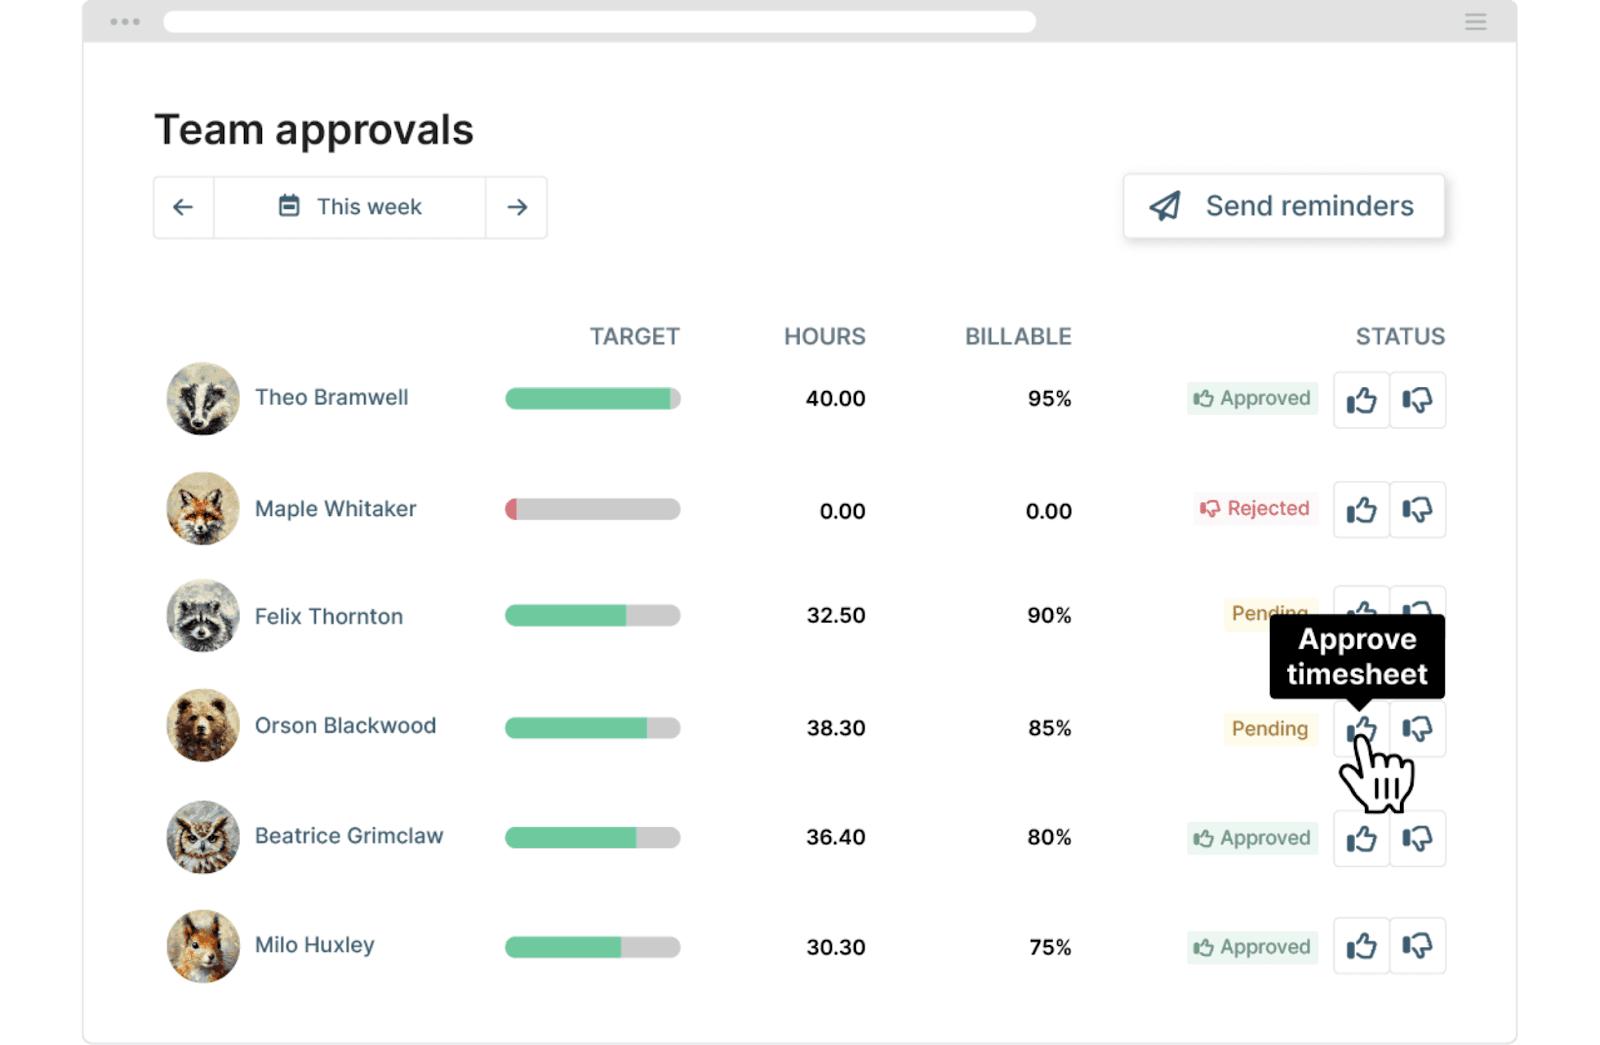Click the browser address bar
The width and height of the screenshot is (1600, 1045).
coord(598,21)
